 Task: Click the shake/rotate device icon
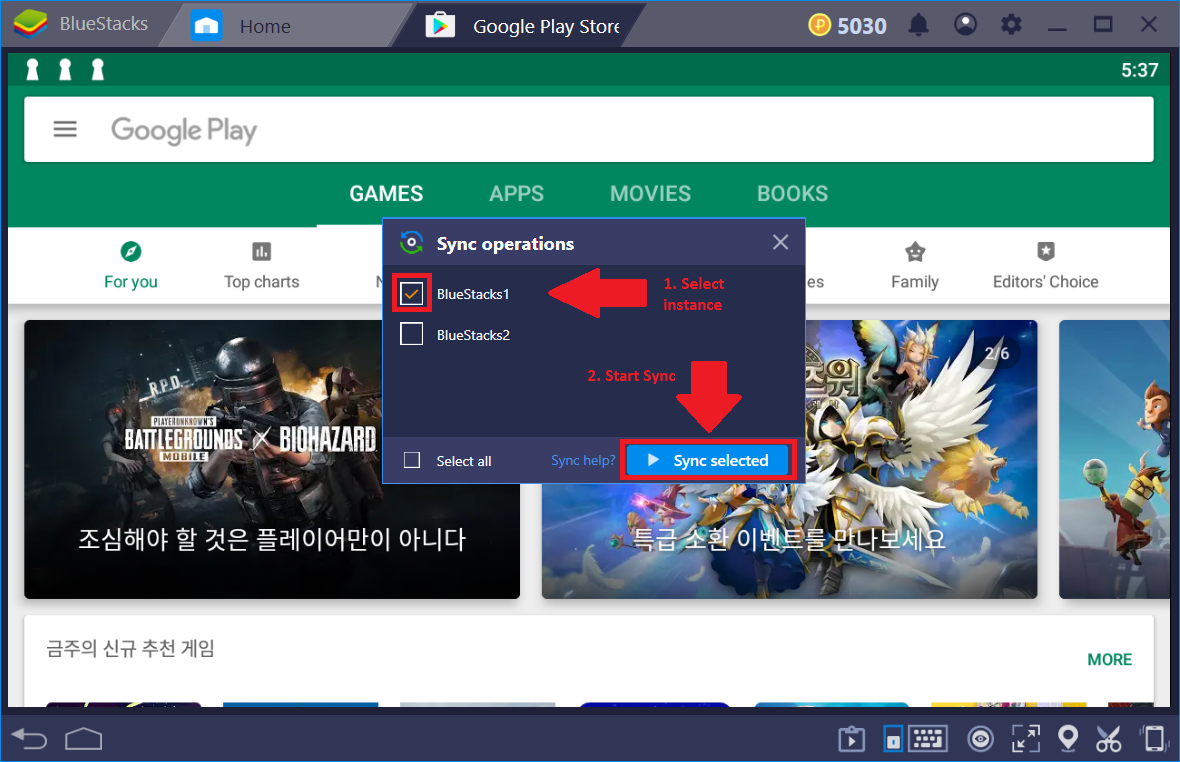1153,739
